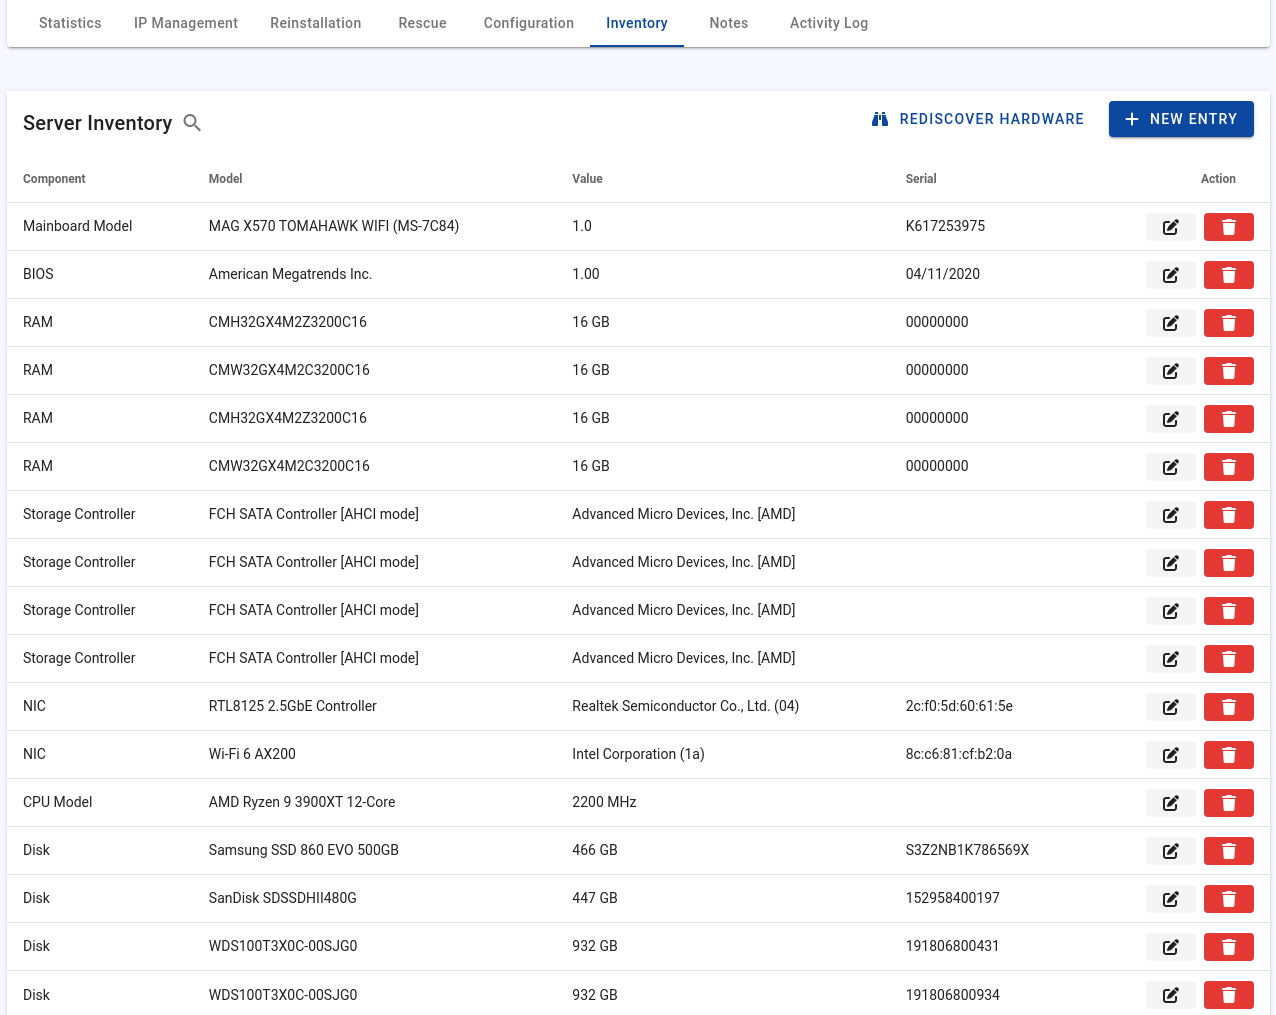Click serial S3Z2NB1K786569X
This screenshot has width=1276, height=1015.
click(967, 850)
